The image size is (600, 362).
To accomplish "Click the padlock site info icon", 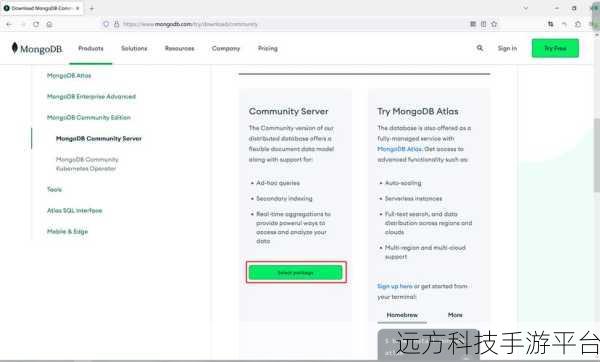I will point(116,24).
